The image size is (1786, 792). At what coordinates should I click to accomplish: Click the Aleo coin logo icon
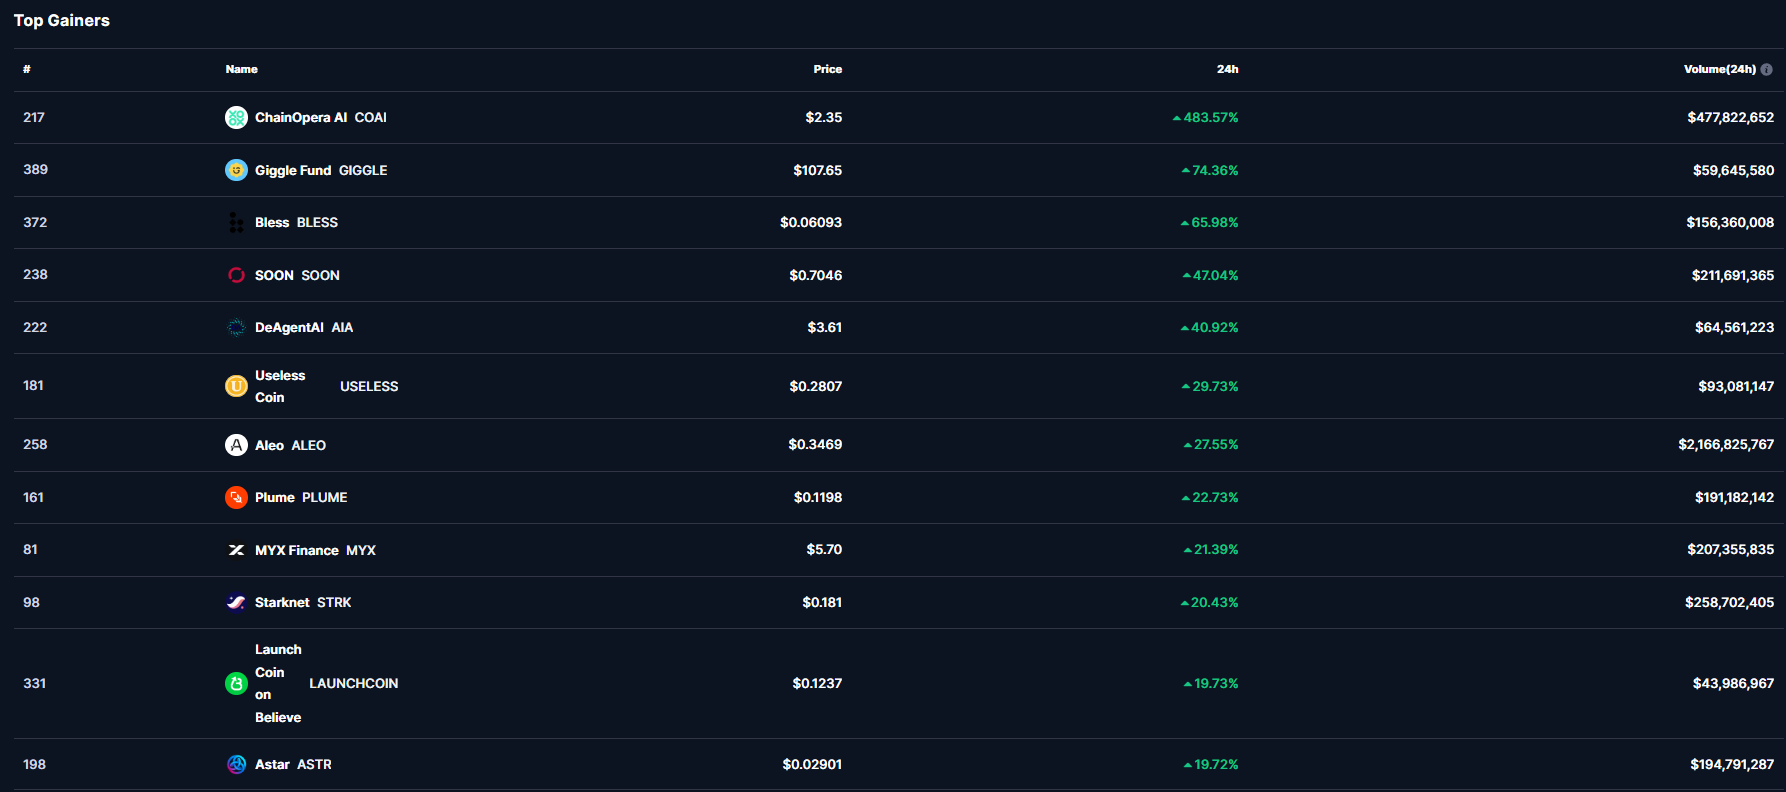236,445
